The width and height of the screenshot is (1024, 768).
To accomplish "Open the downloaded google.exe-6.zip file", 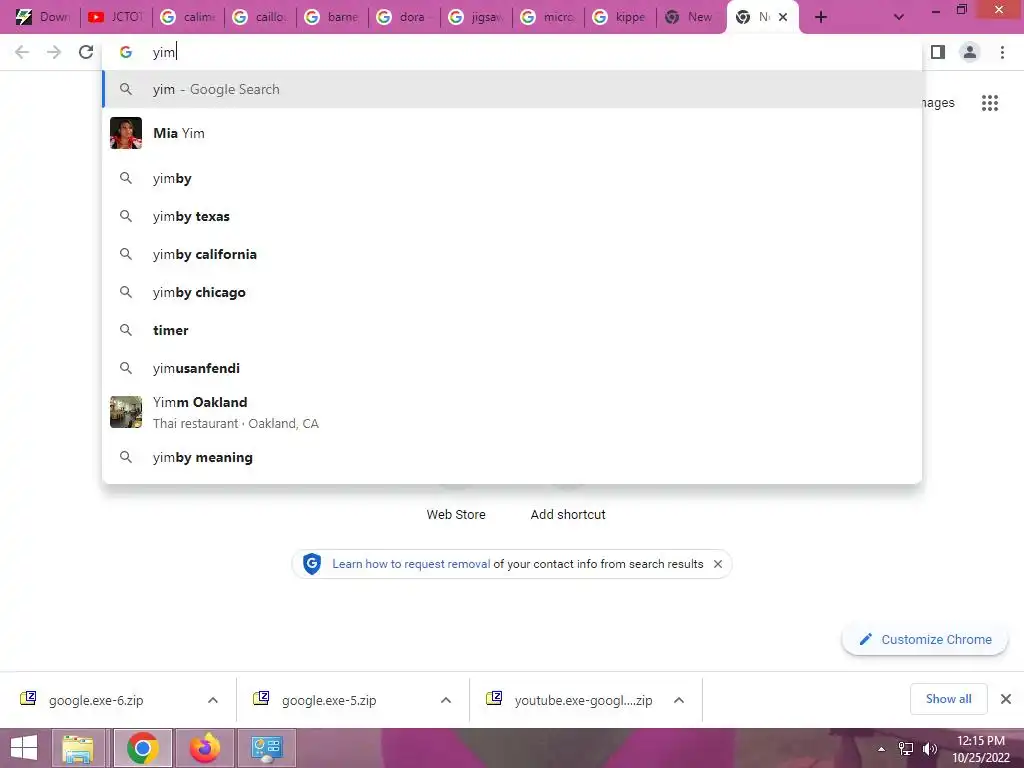I will point(96,700).
